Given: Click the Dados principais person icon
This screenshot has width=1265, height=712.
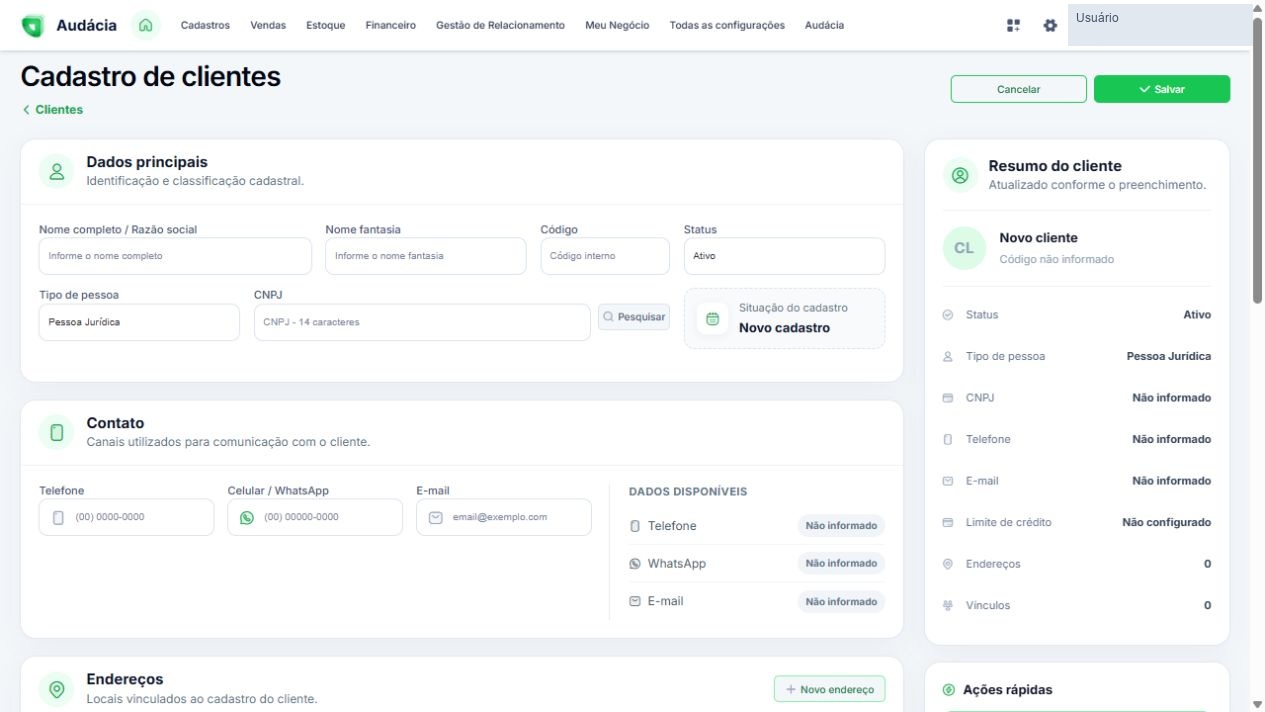Looking at the screenshot, I should click(x=57, y=171).
